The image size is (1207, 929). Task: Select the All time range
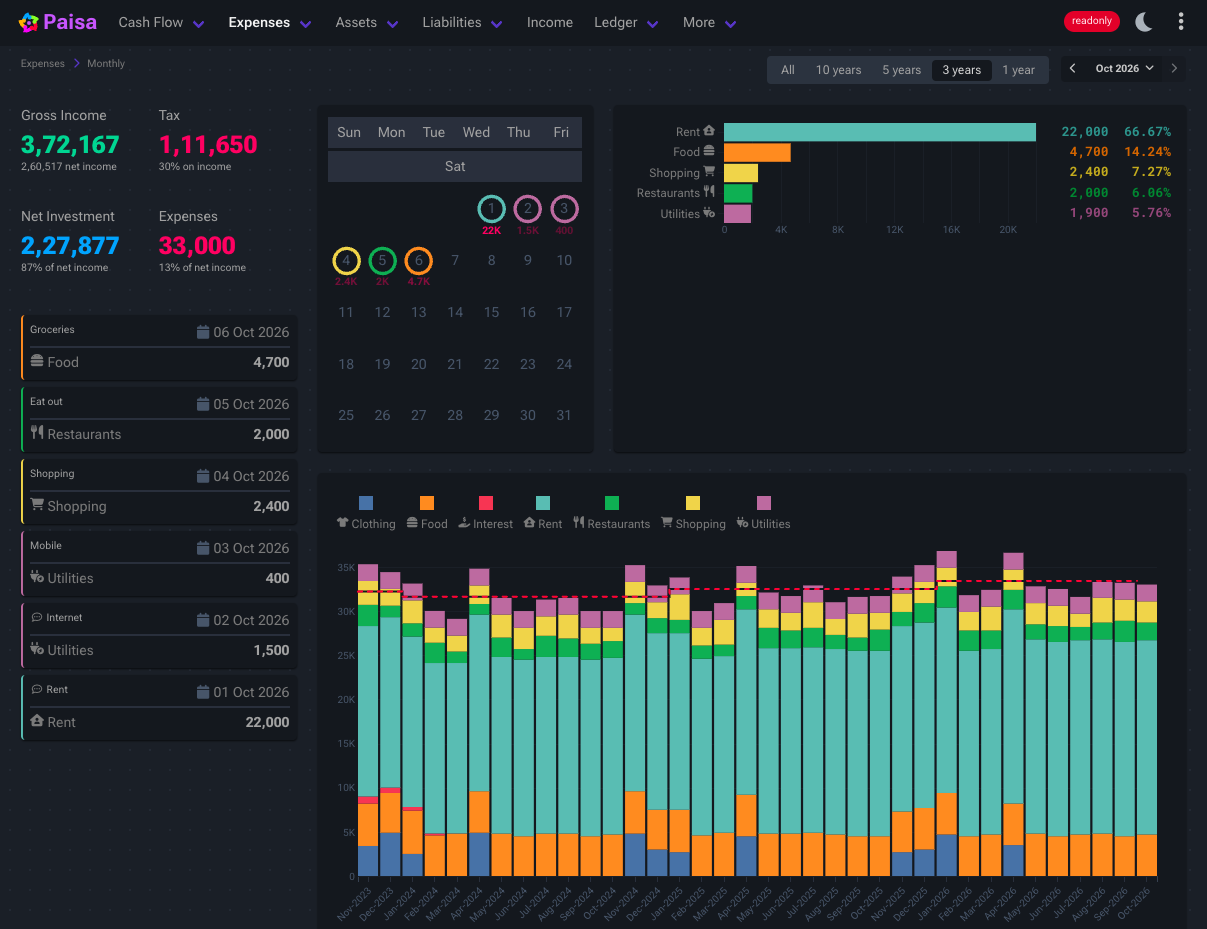788,70
